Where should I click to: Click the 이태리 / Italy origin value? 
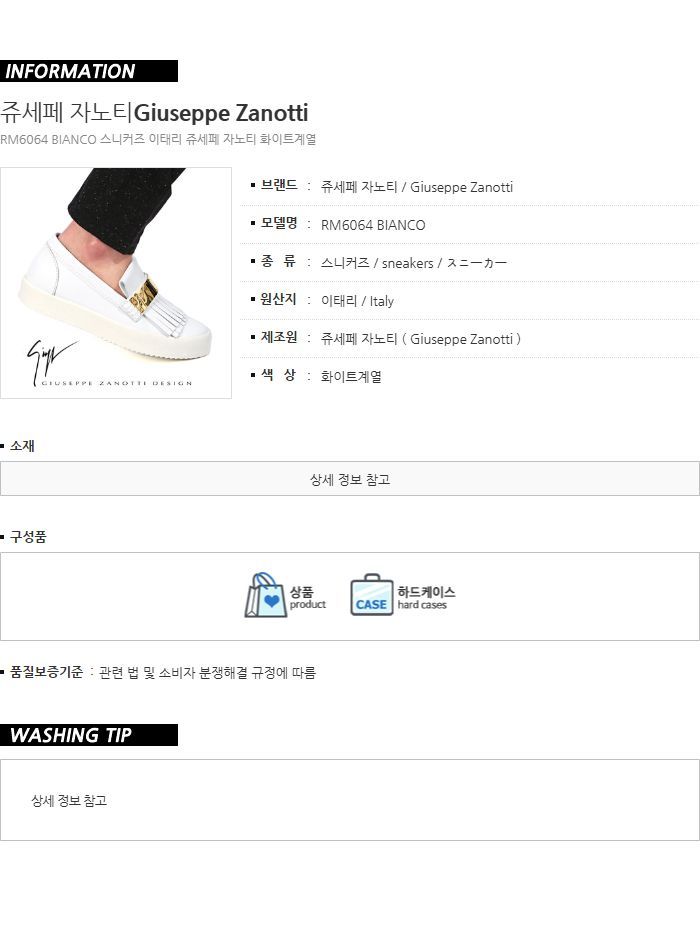[357, 301]
